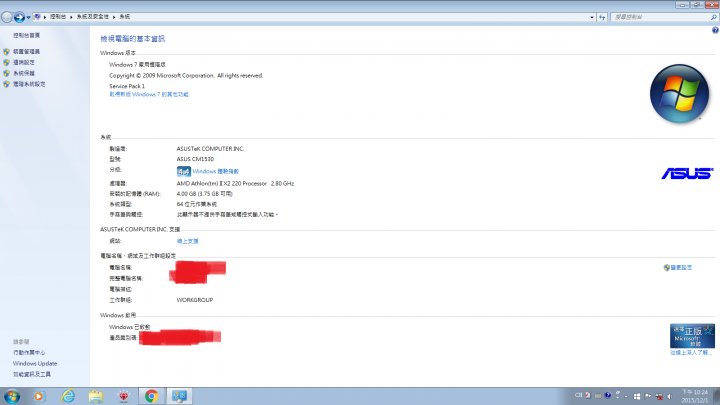Launch Internet Explorer from taskbar

click(x=68, y=396)
